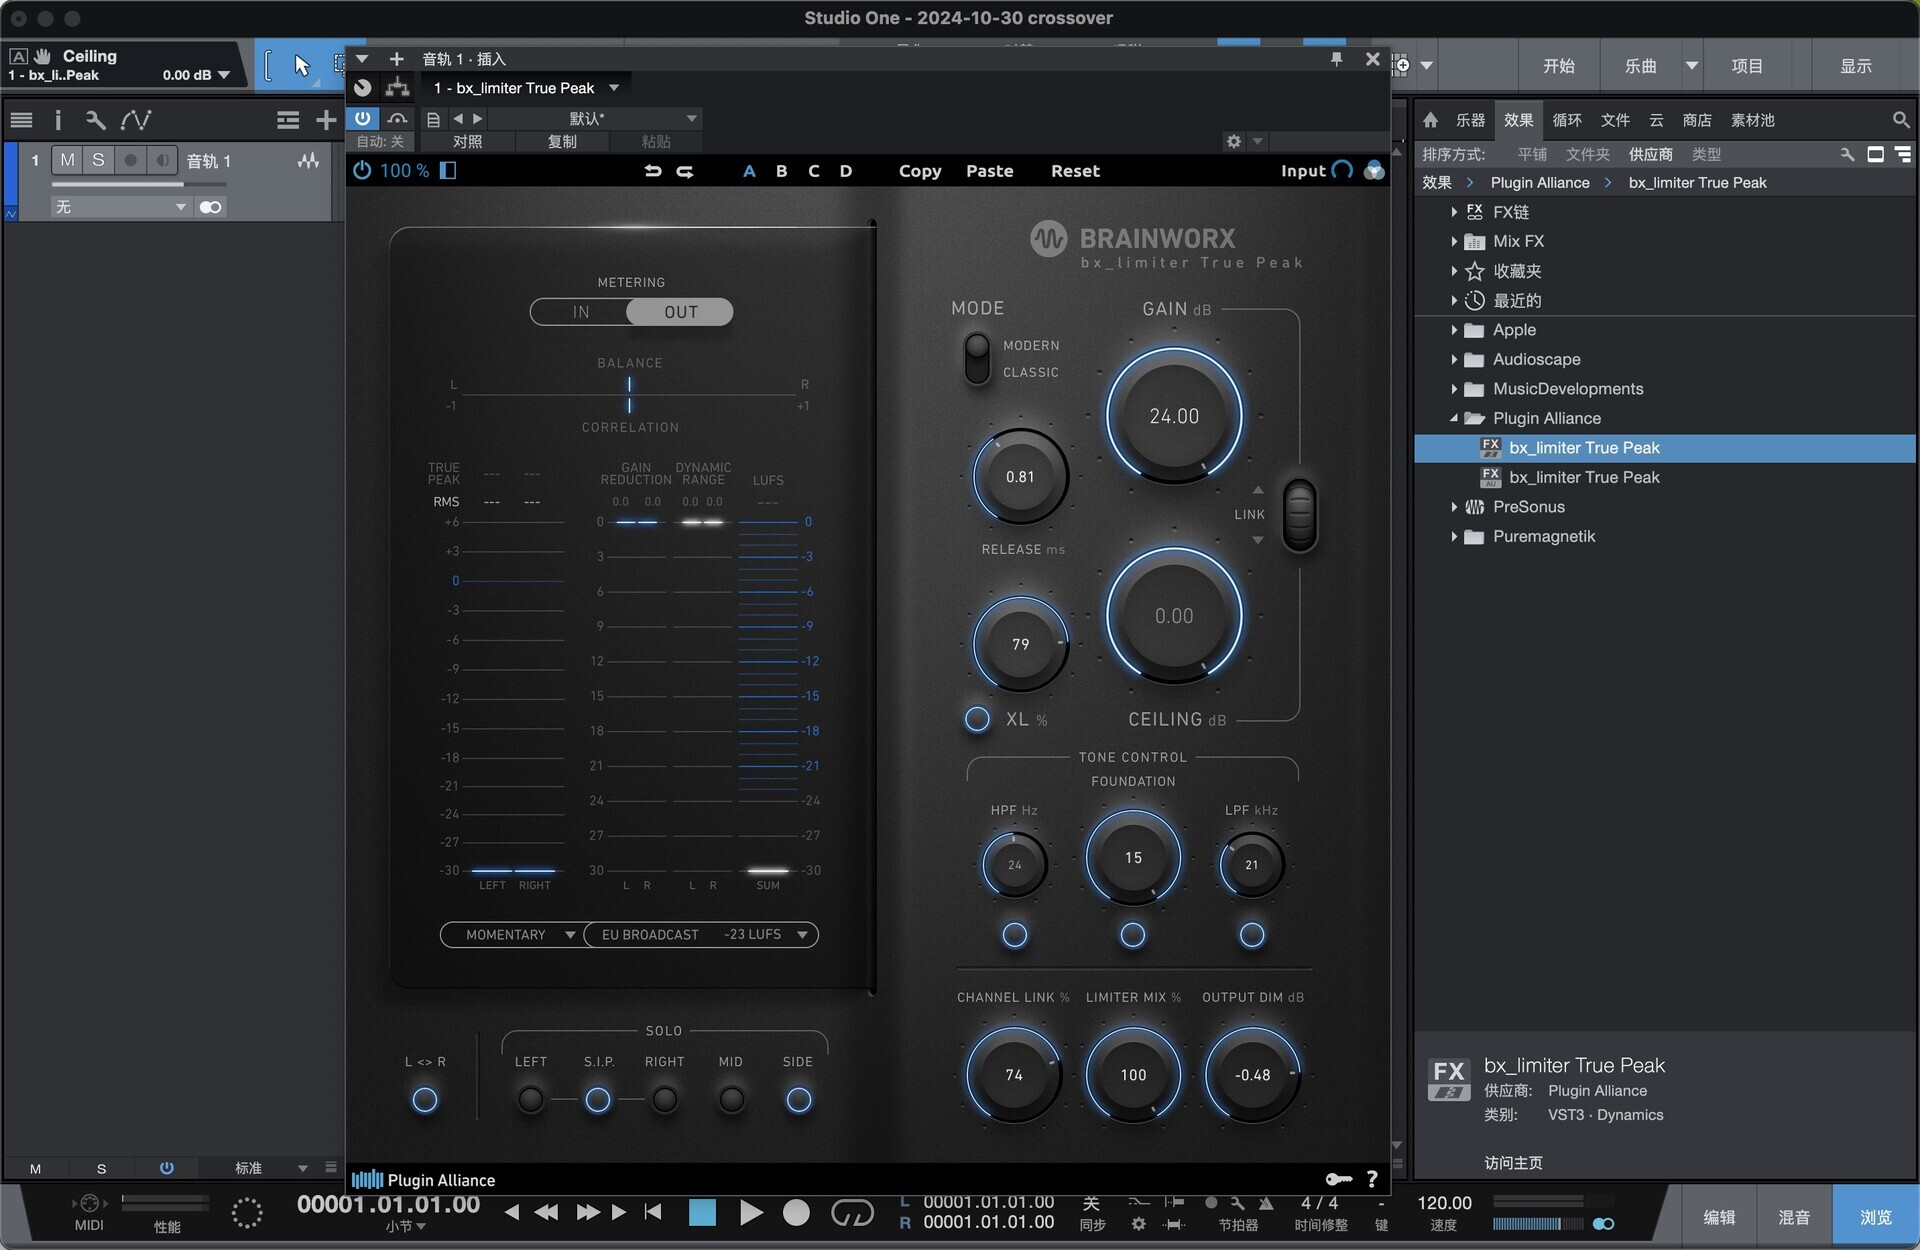Open the plugin preset 默认 dropdown
This screenshot has width=1920, height=1250.
(595, 119)
